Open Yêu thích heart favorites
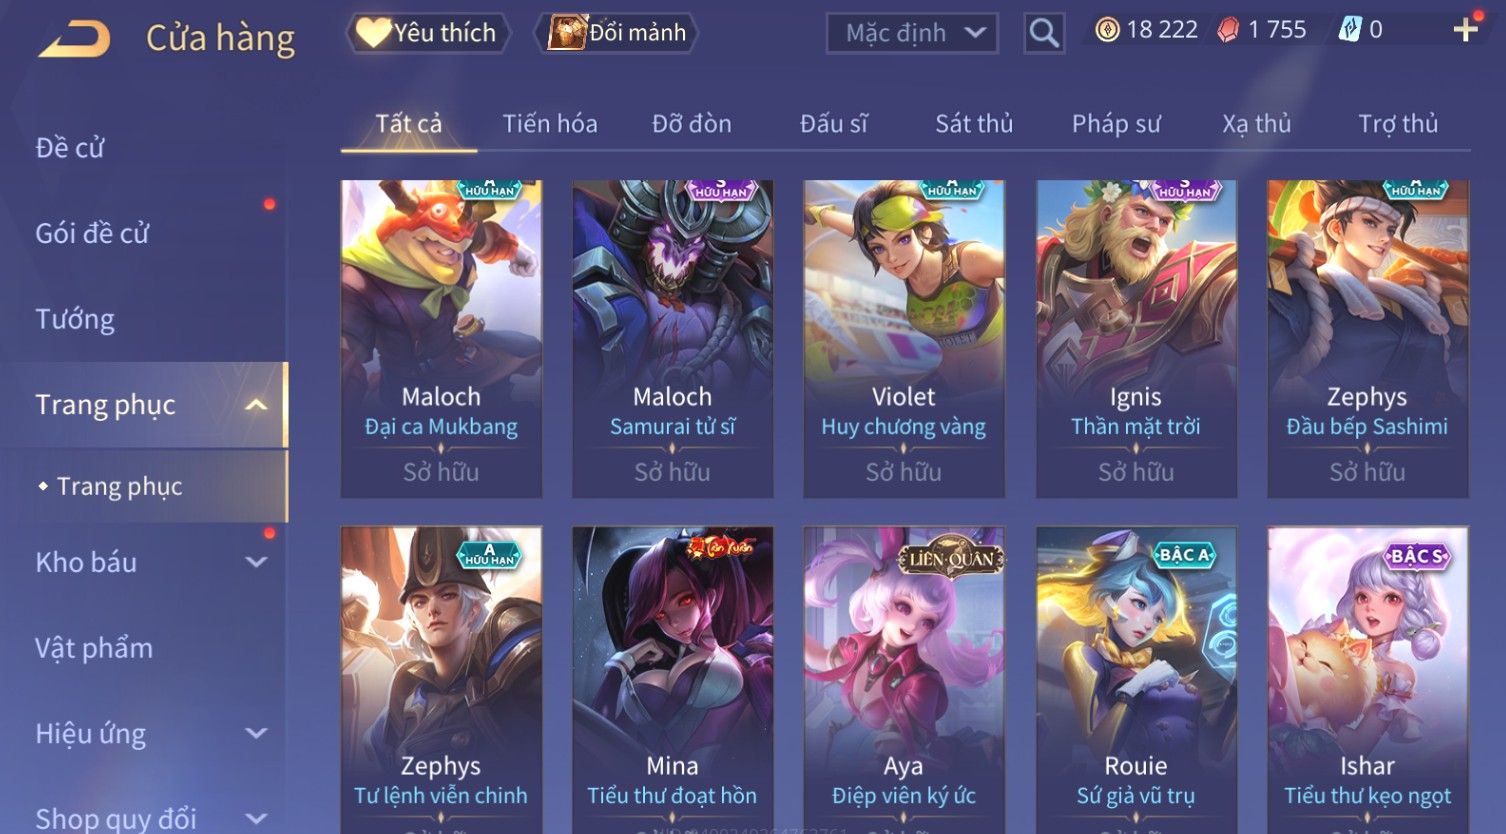Viewport: 1506px width, 834px height. coord(428,33)
